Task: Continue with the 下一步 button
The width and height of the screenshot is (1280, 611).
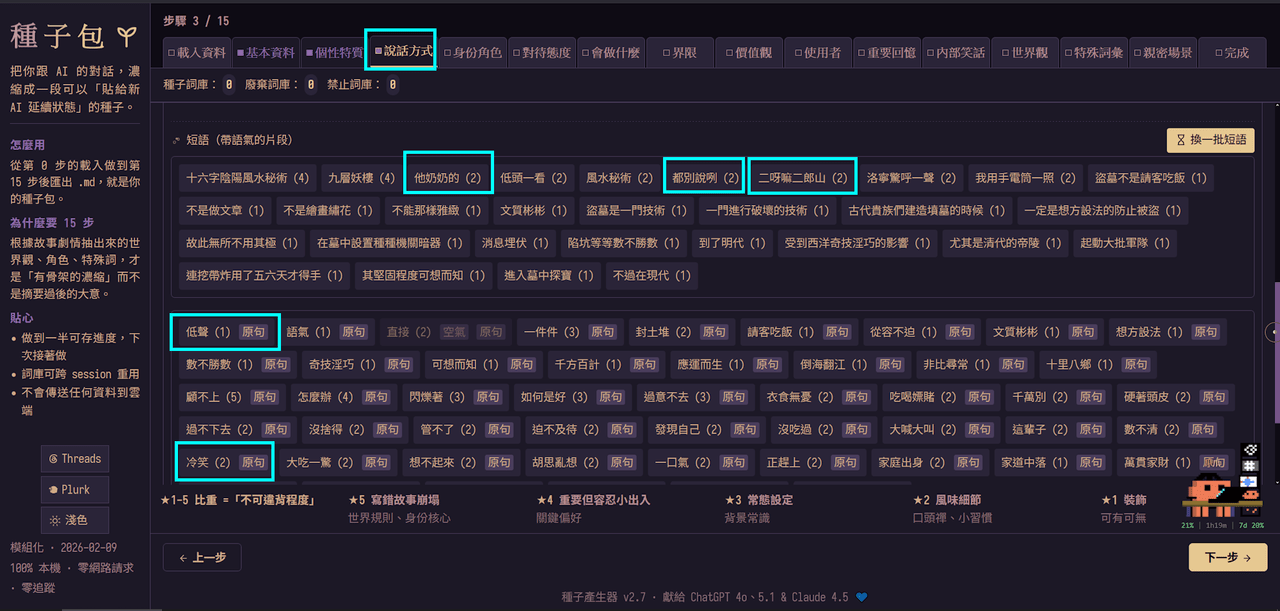Action: point(1228,558)
